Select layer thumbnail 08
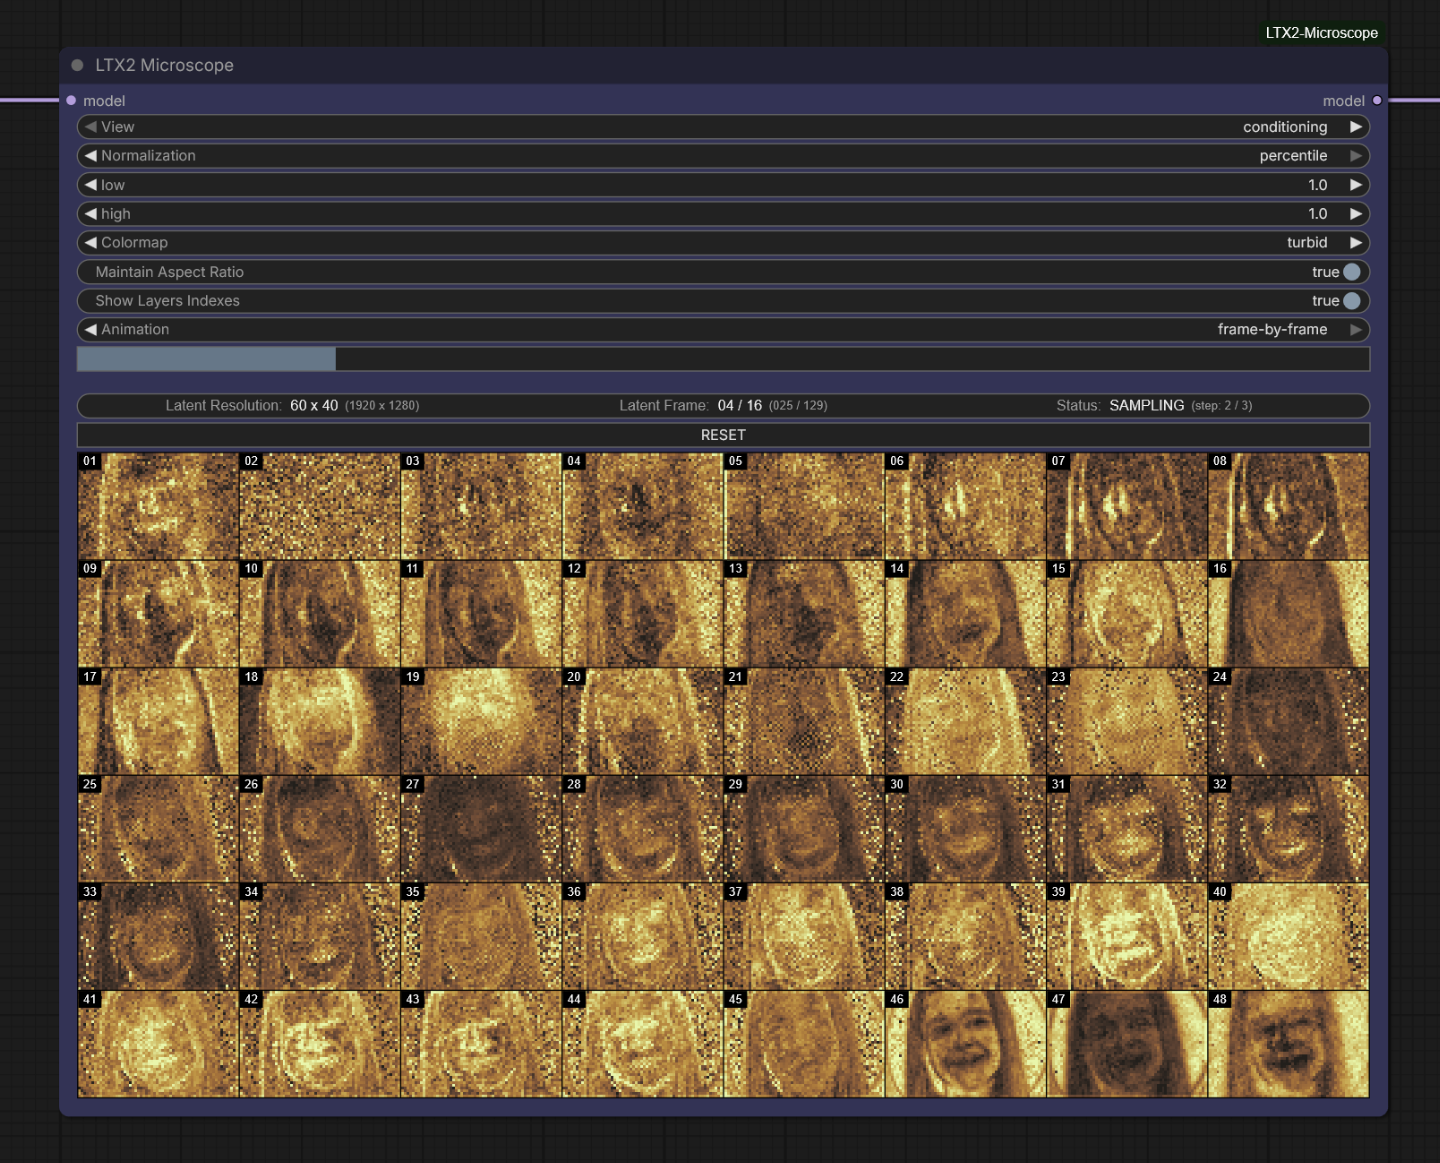This screenshot has width=1440, height=1163. 1288,506
